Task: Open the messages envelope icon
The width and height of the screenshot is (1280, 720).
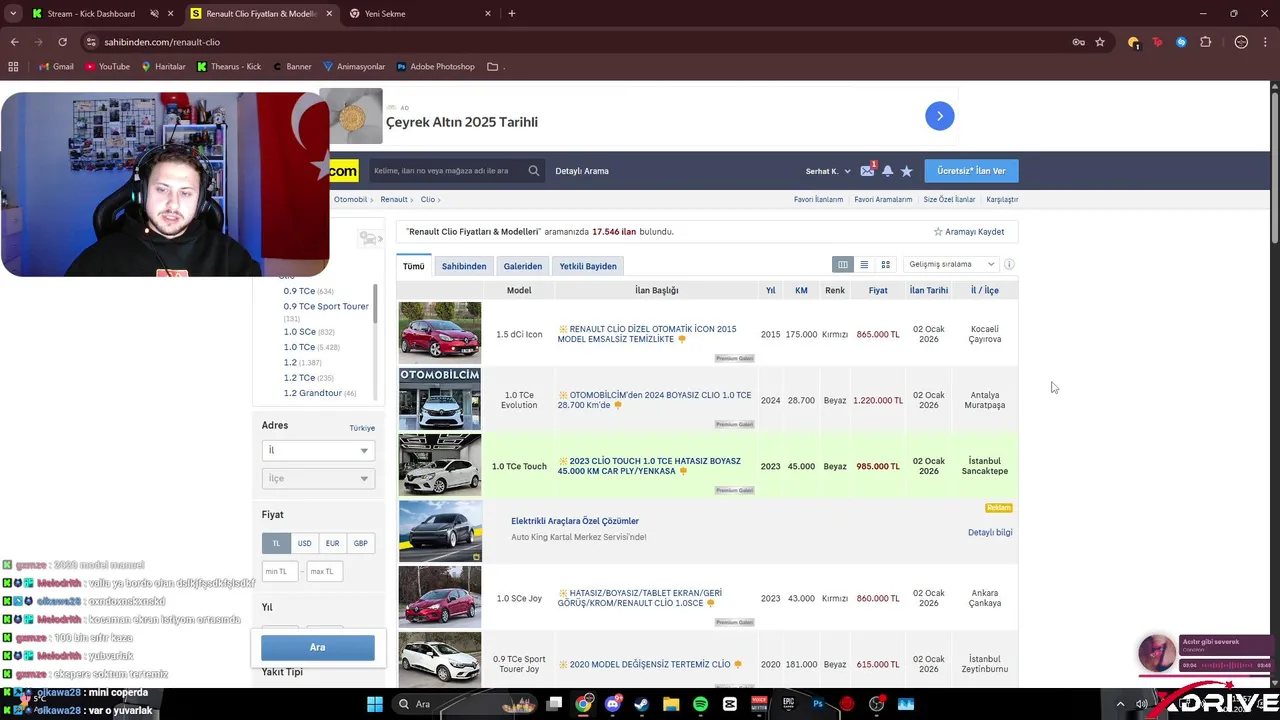Action: click(x=867, y=171)
